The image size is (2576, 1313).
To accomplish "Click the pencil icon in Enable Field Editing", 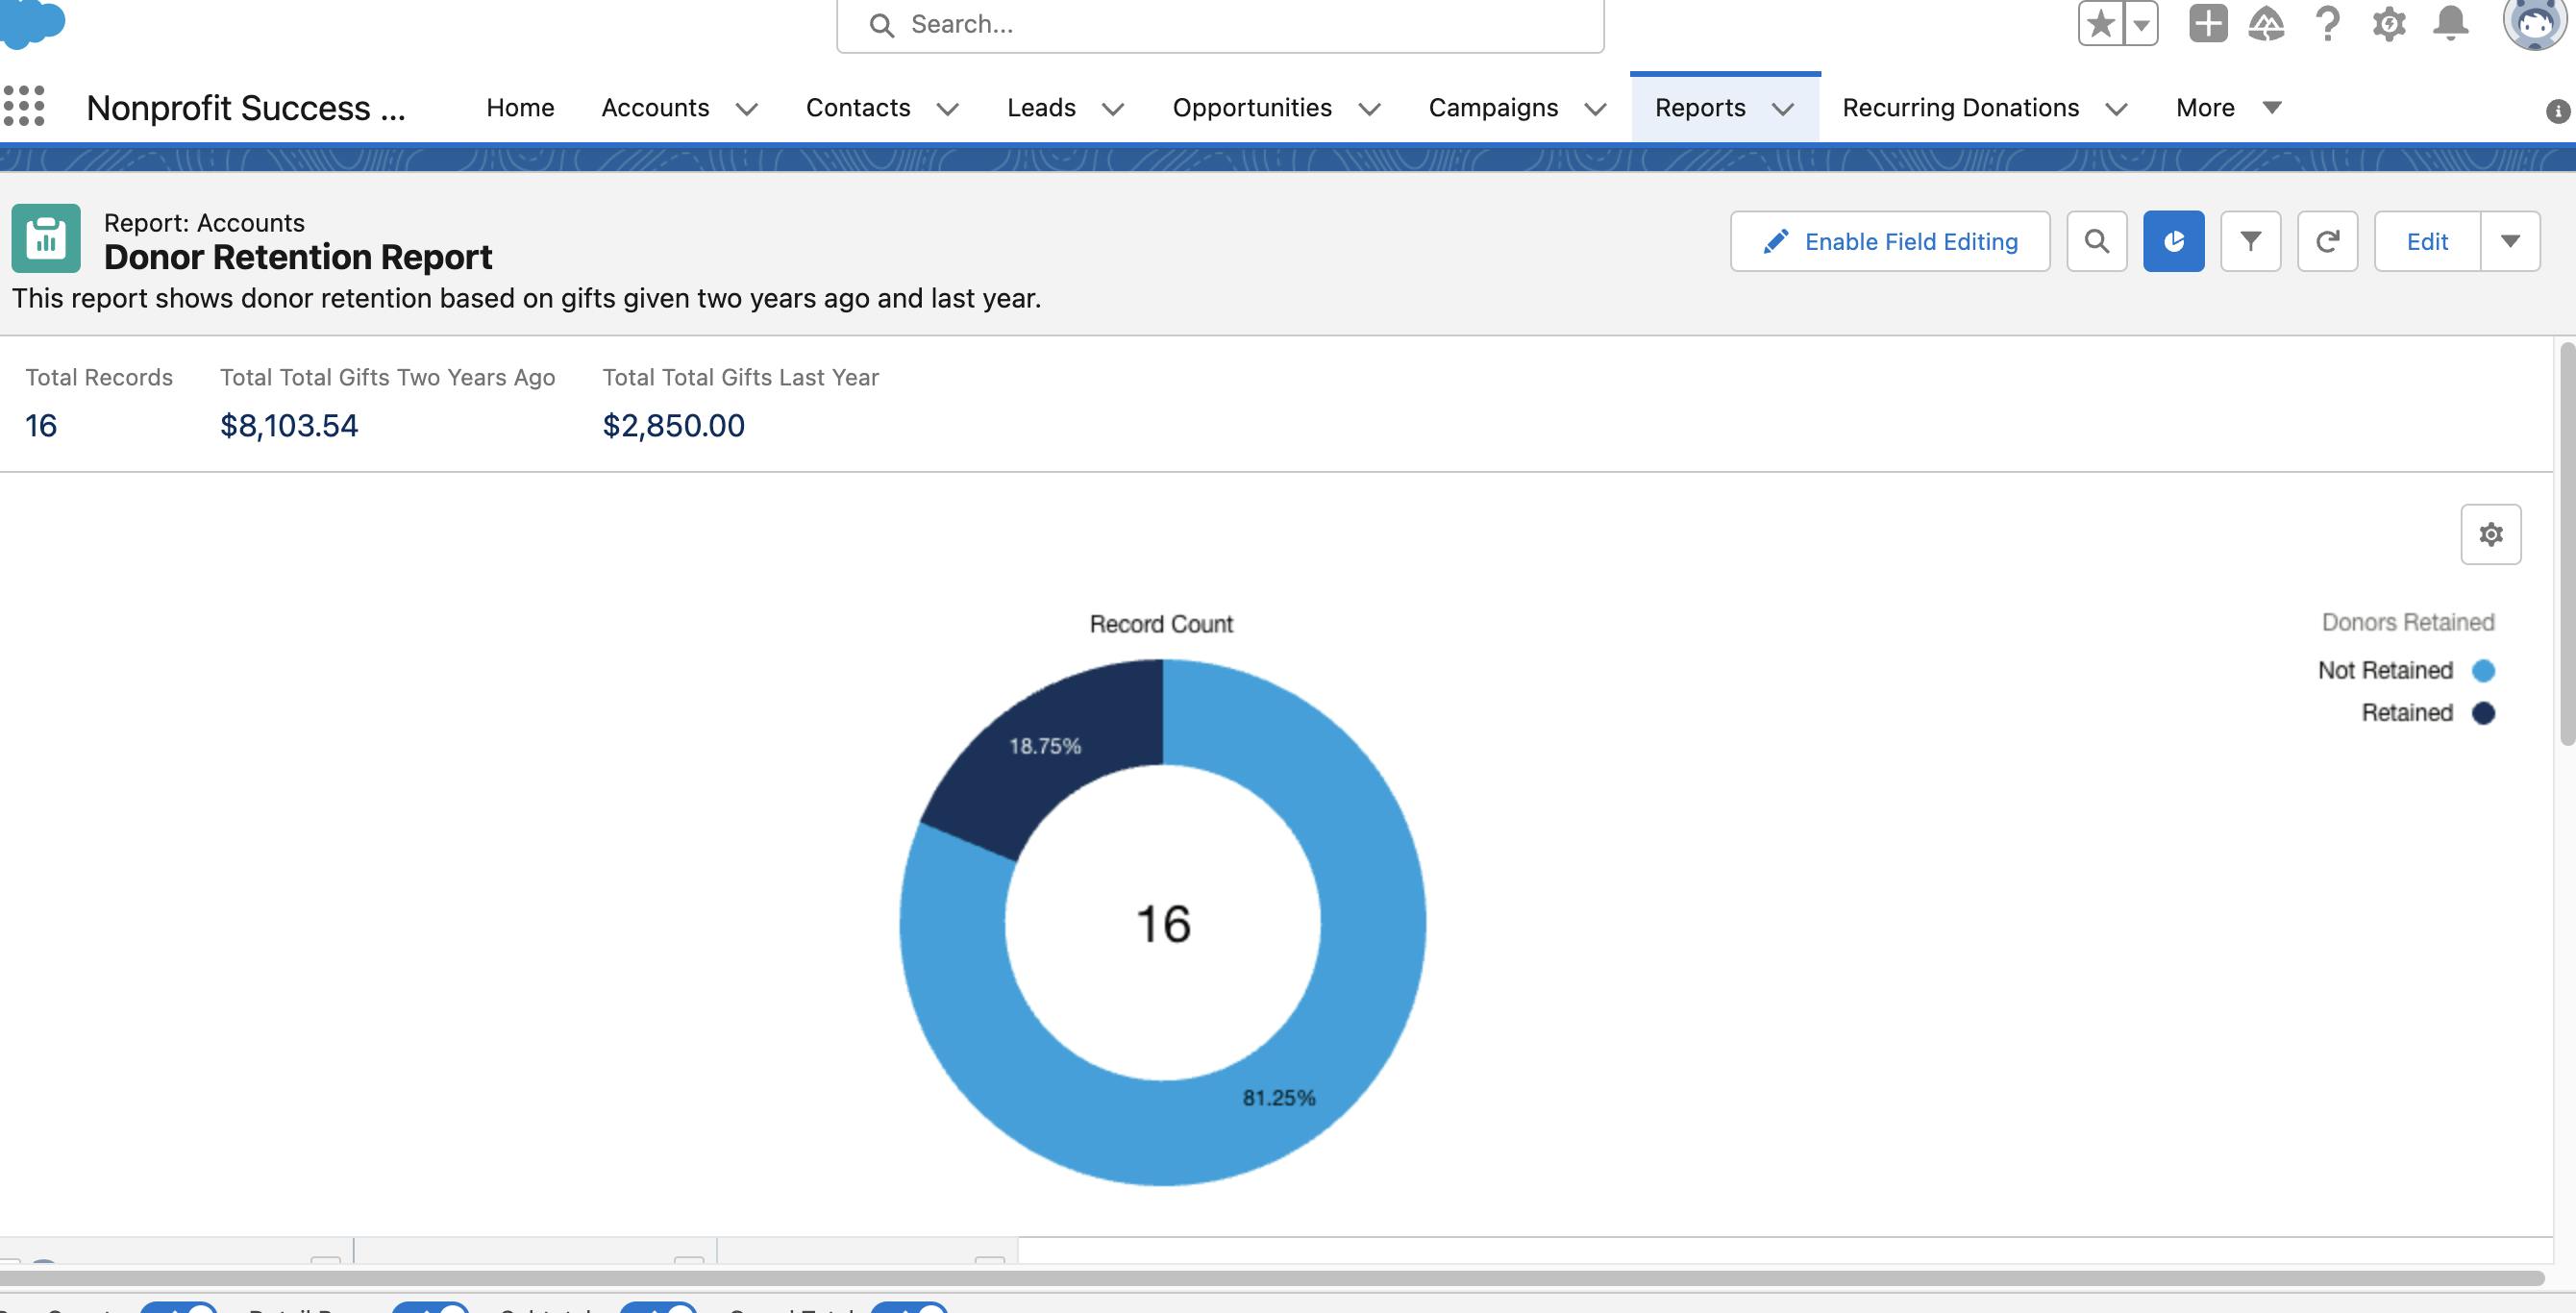I will [1776, 241].
